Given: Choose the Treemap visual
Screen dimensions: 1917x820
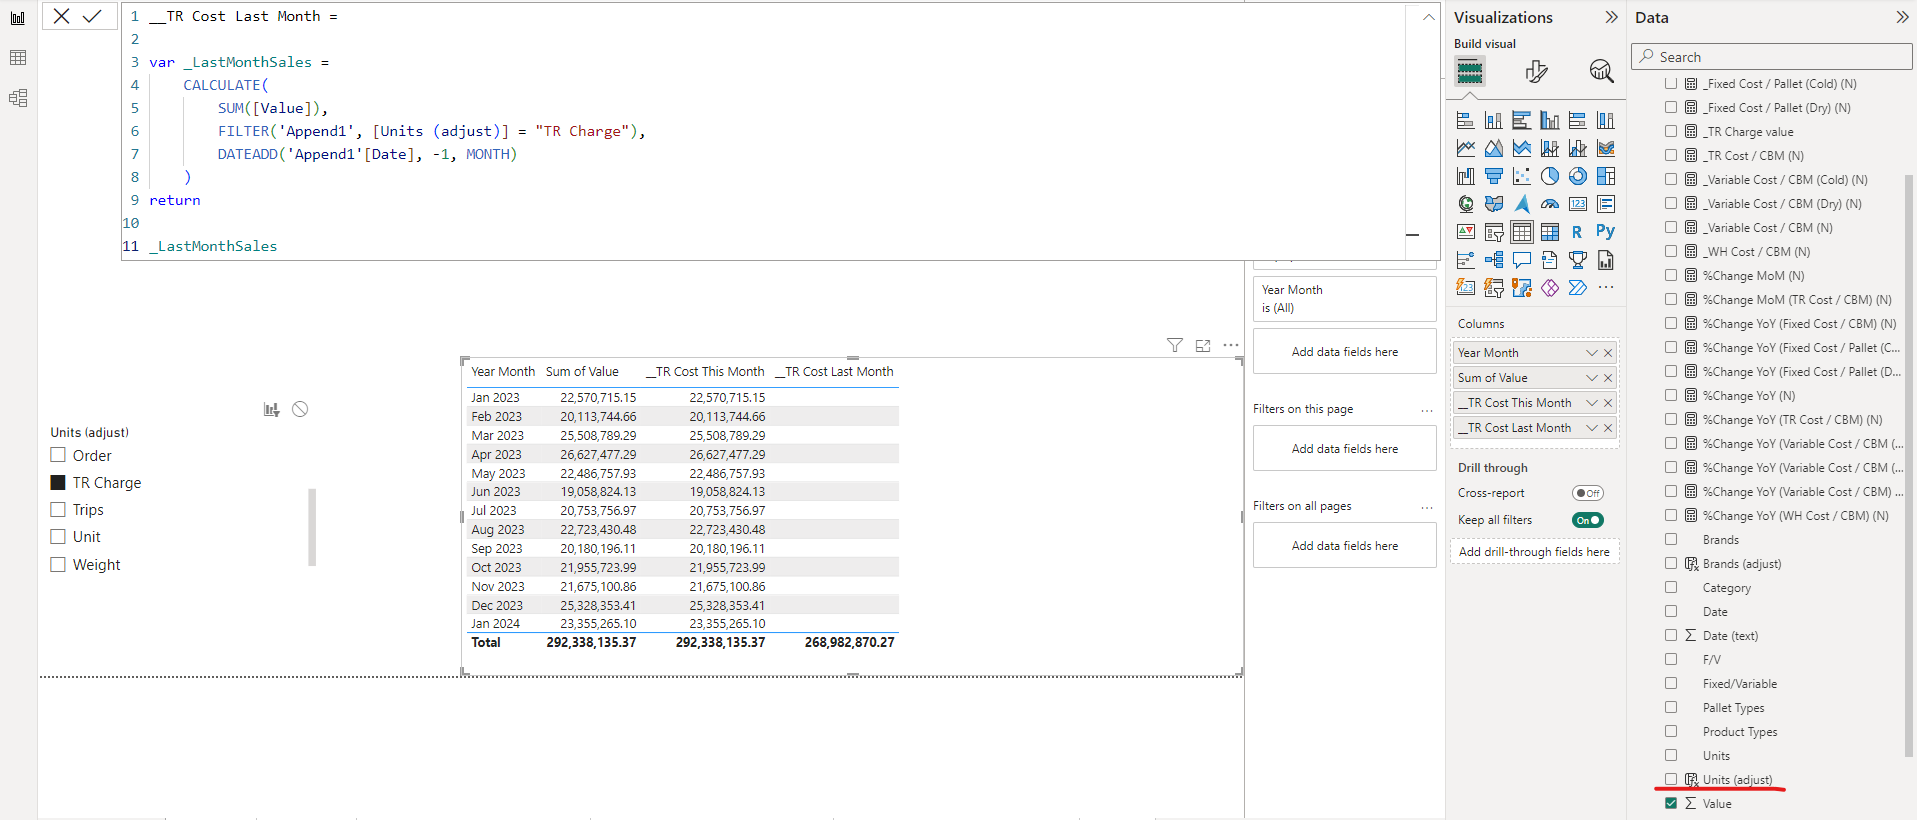Looking at the screenshot, I should click(x=1606, y=176).
